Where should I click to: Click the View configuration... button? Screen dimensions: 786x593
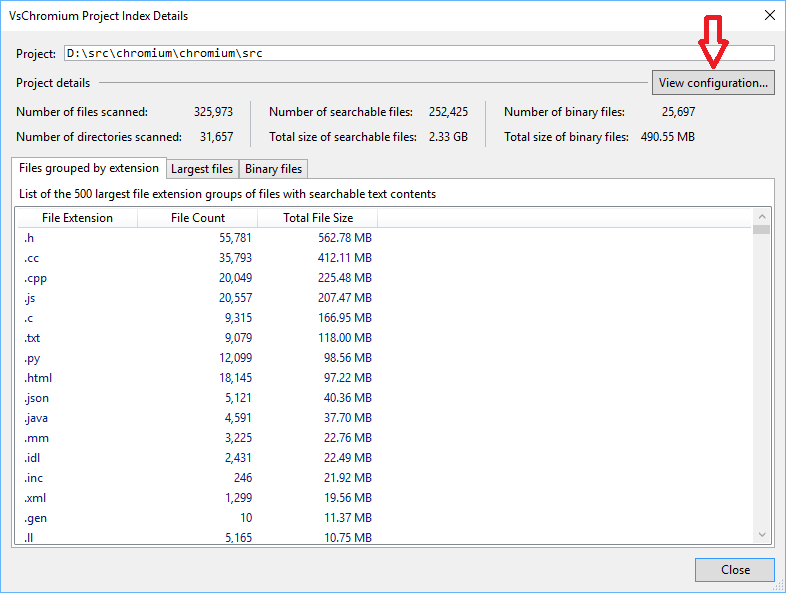[713, 83]
